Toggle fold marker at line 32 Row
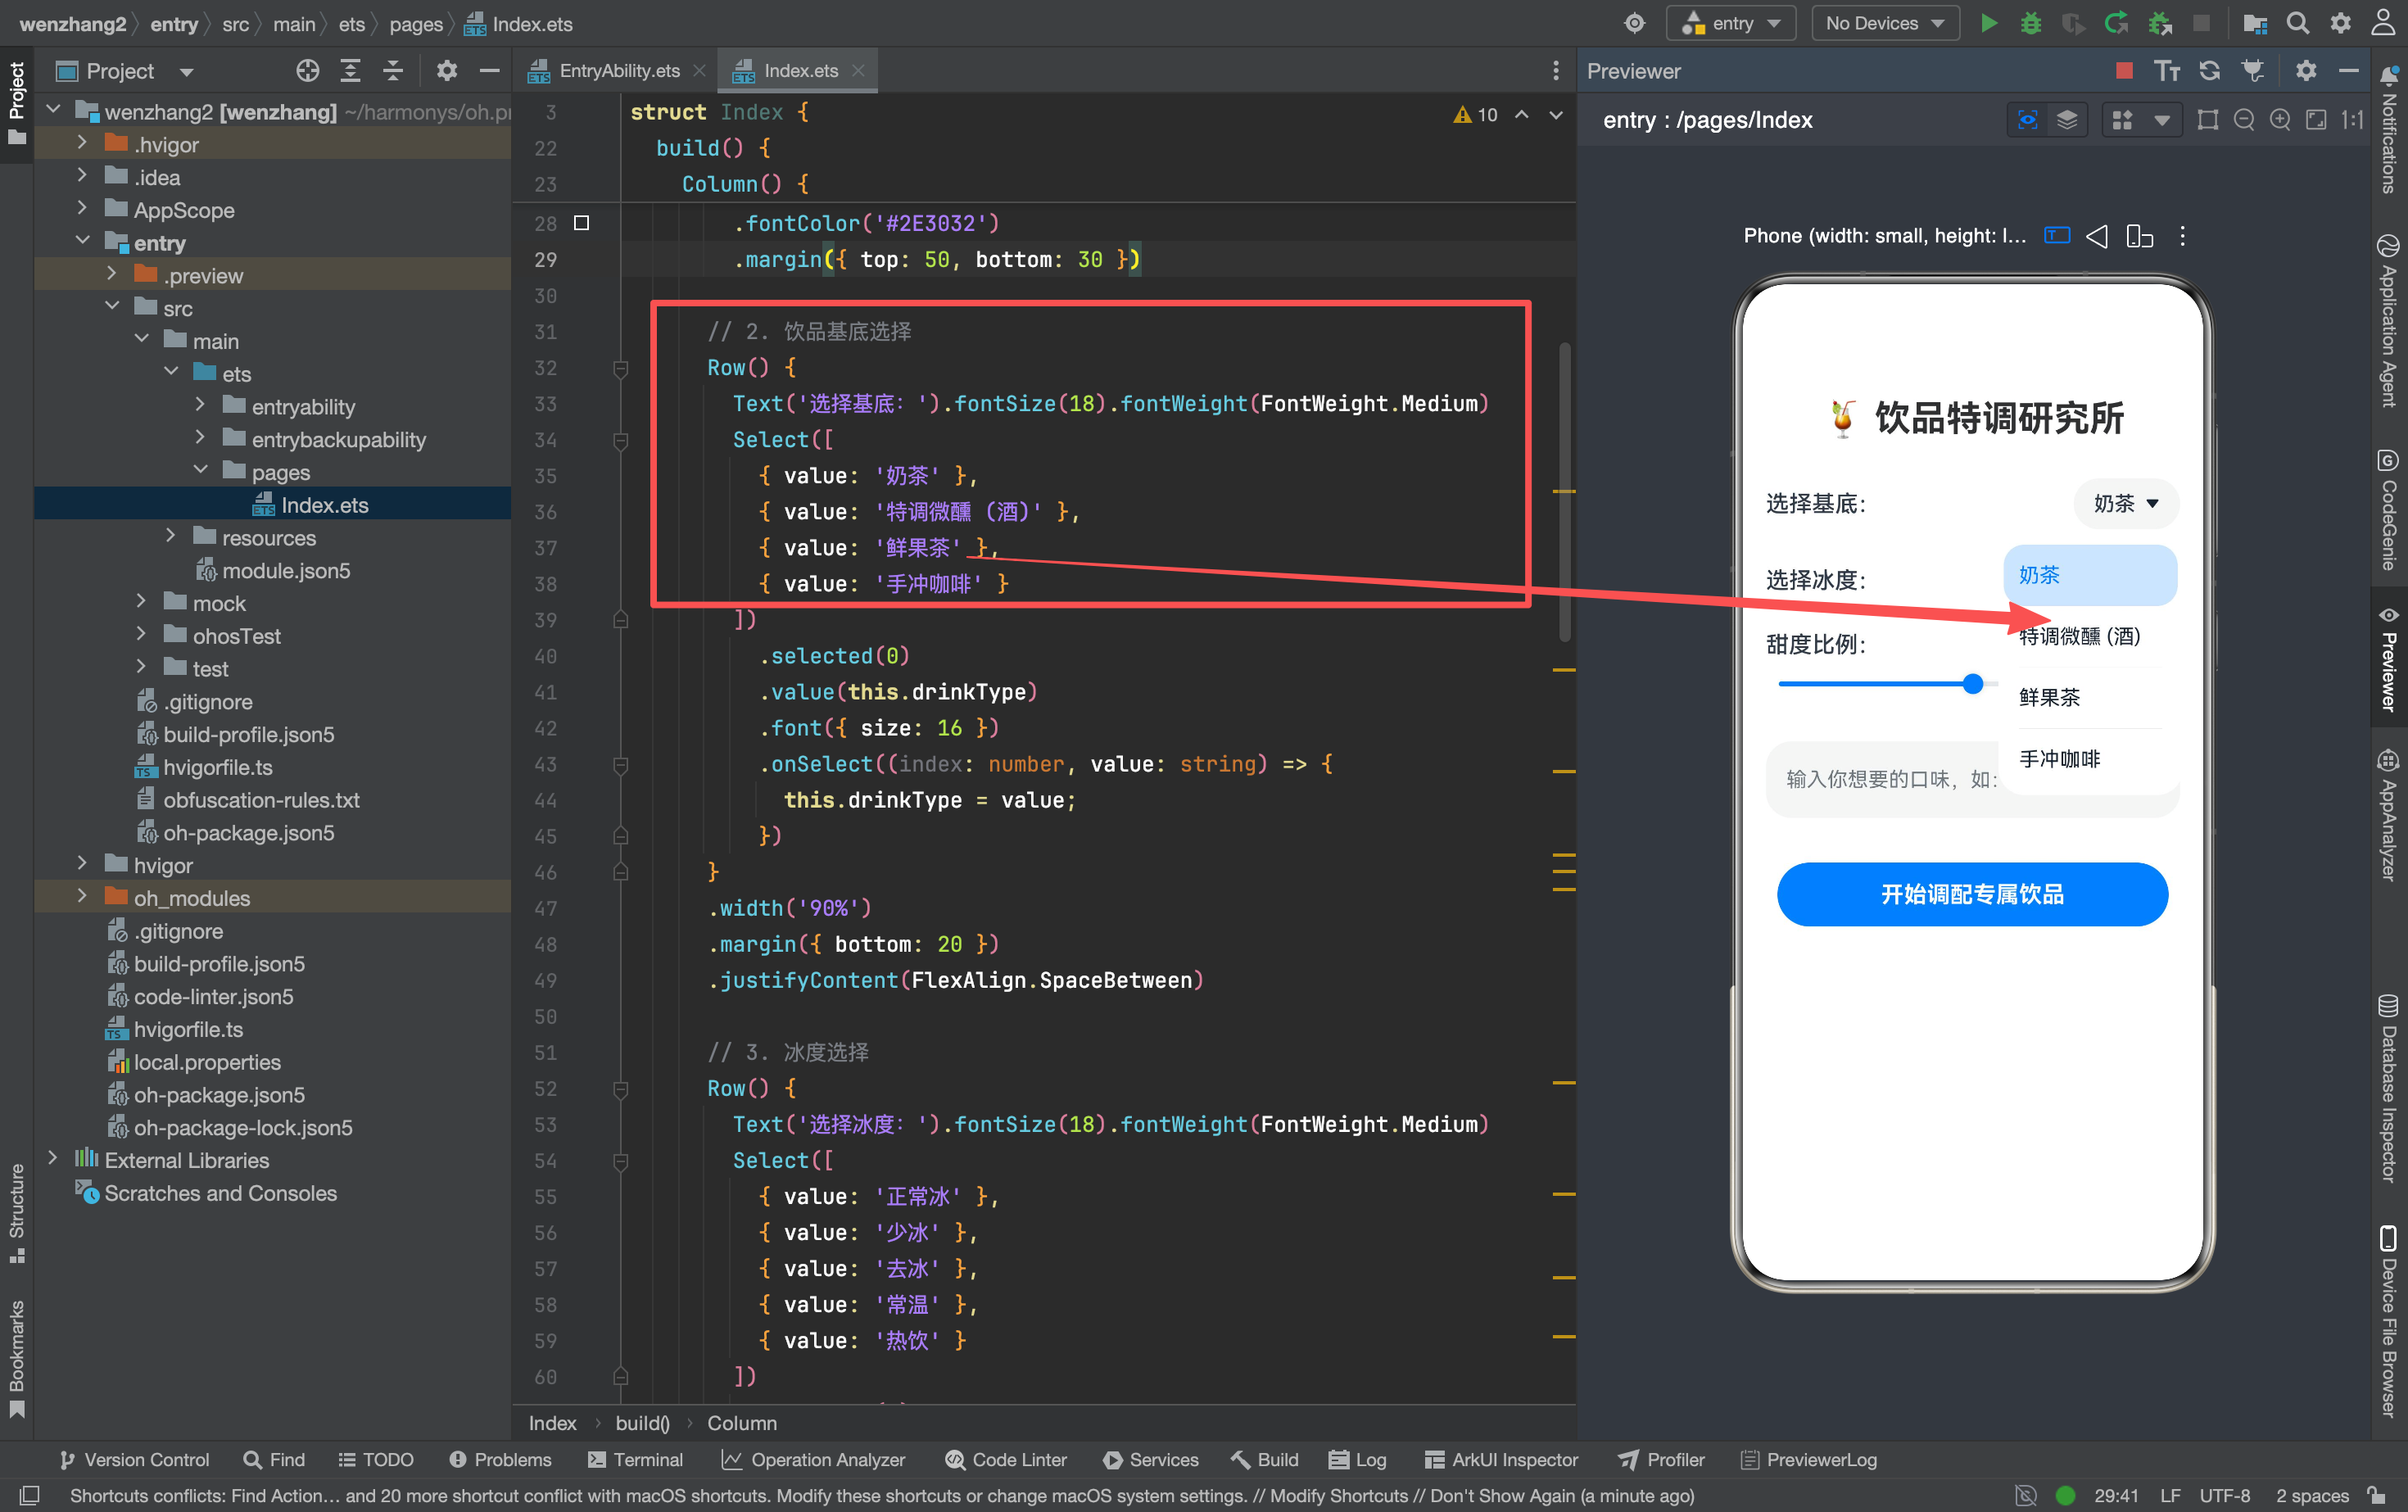The height and width of the screenshot is (1512, 2408). point(620,368)
